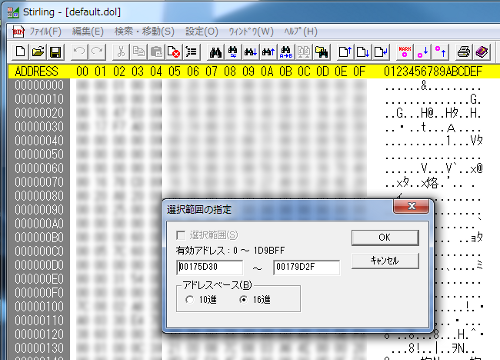Open the 設定(O) menu
500x360 pixels.
point(202,32)
